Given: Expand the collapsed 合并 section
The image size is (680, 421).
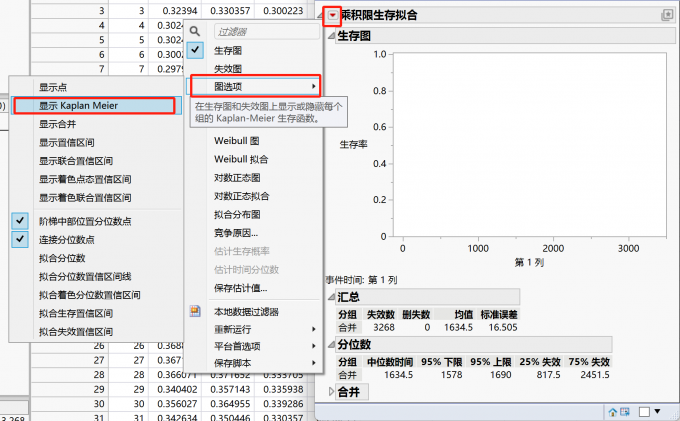Looking at the screenshot, I should coord(331,395).
